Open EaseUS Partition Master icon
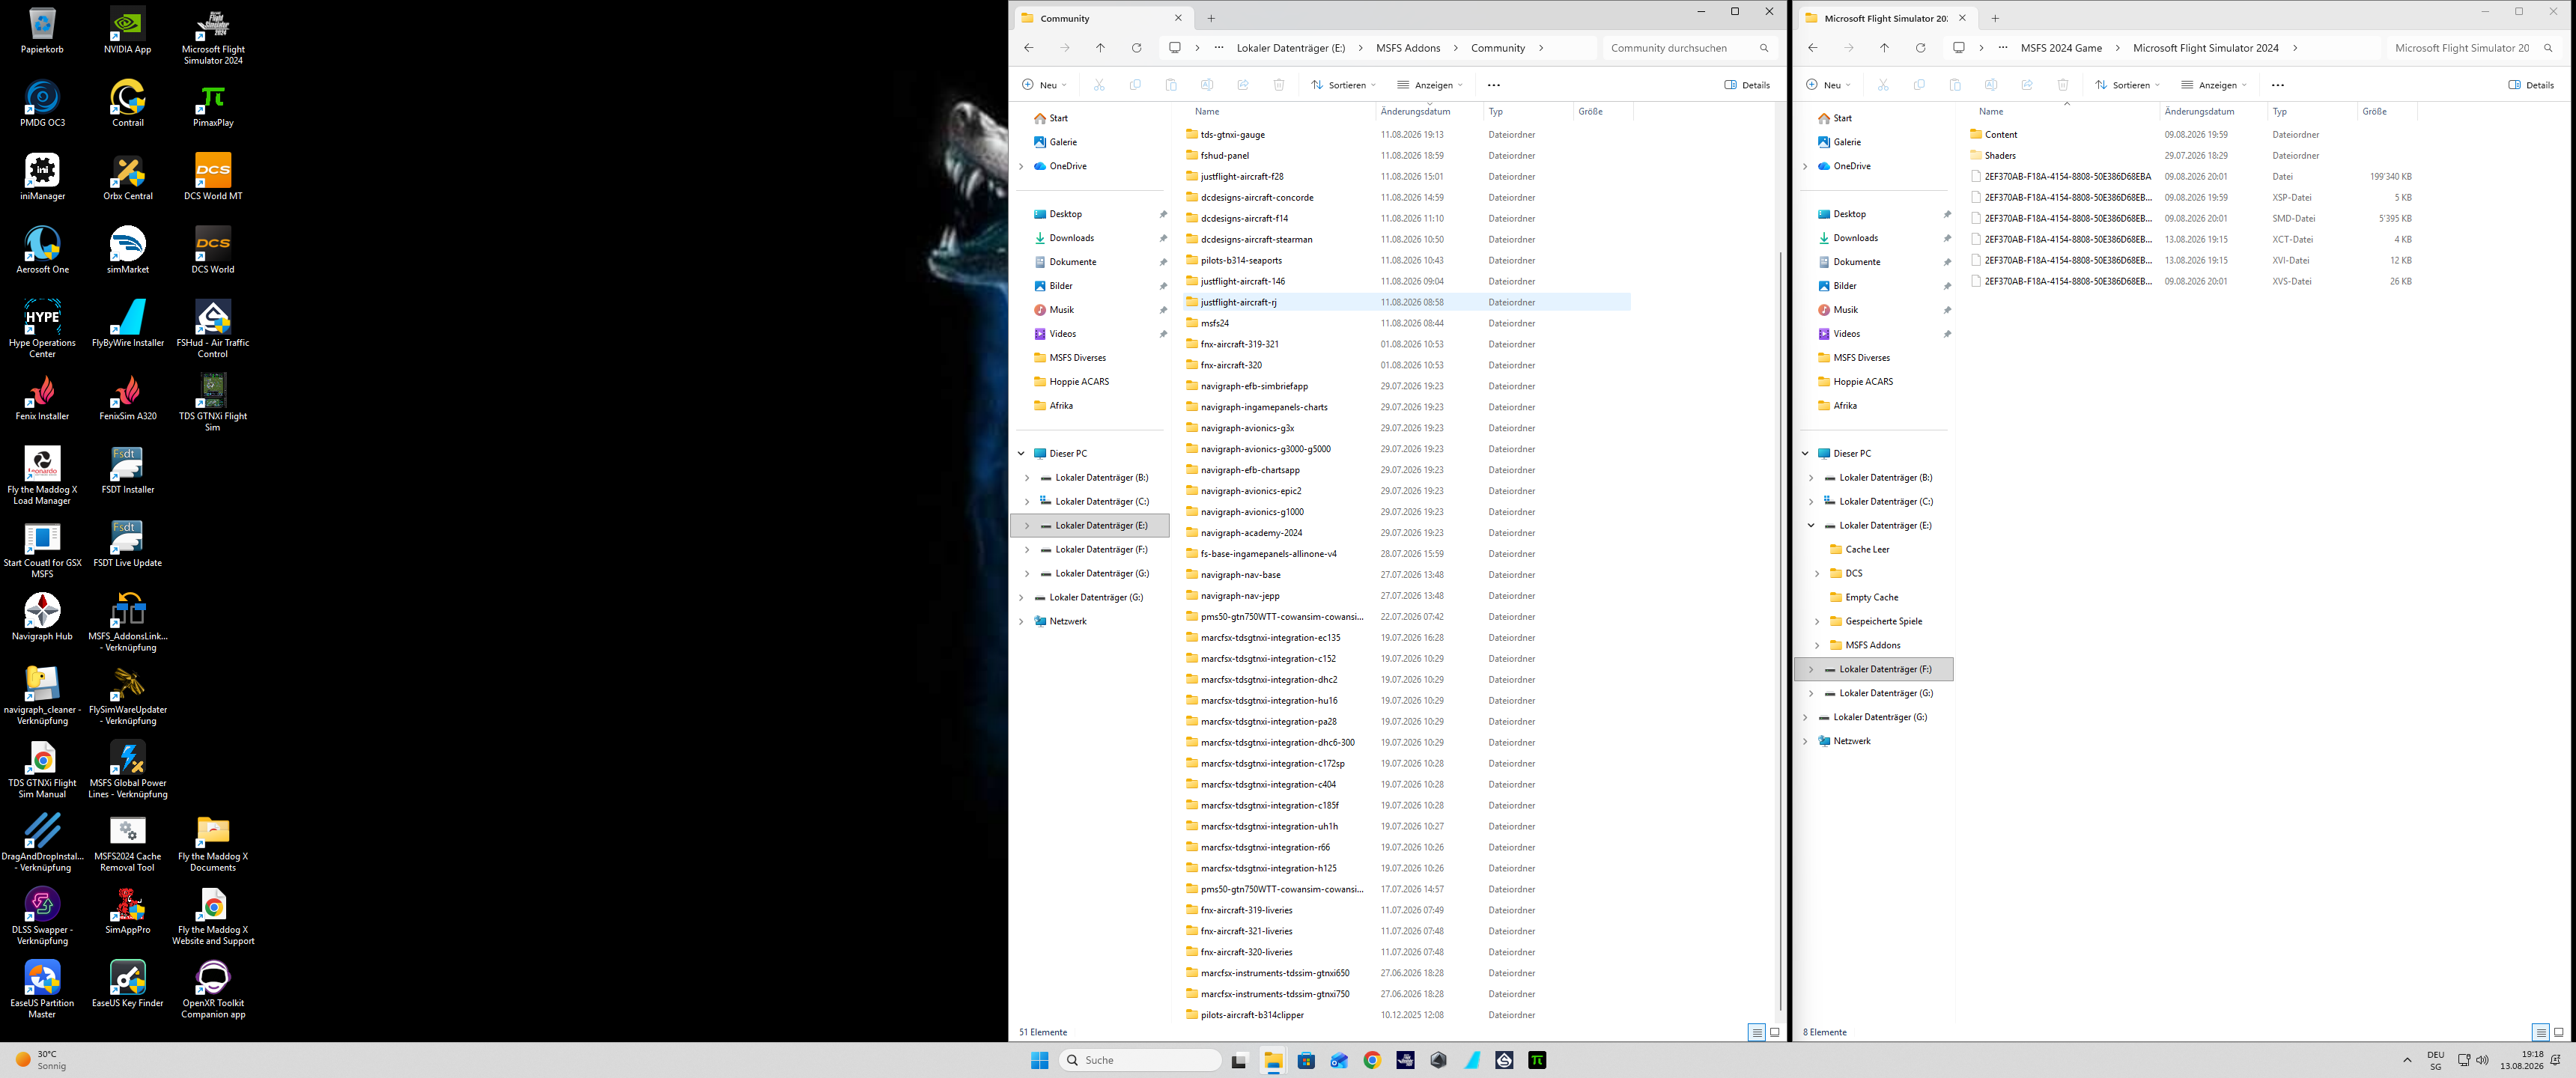Image resolution: width=2576 pixels, height=1078 pixels. point(43,990)
